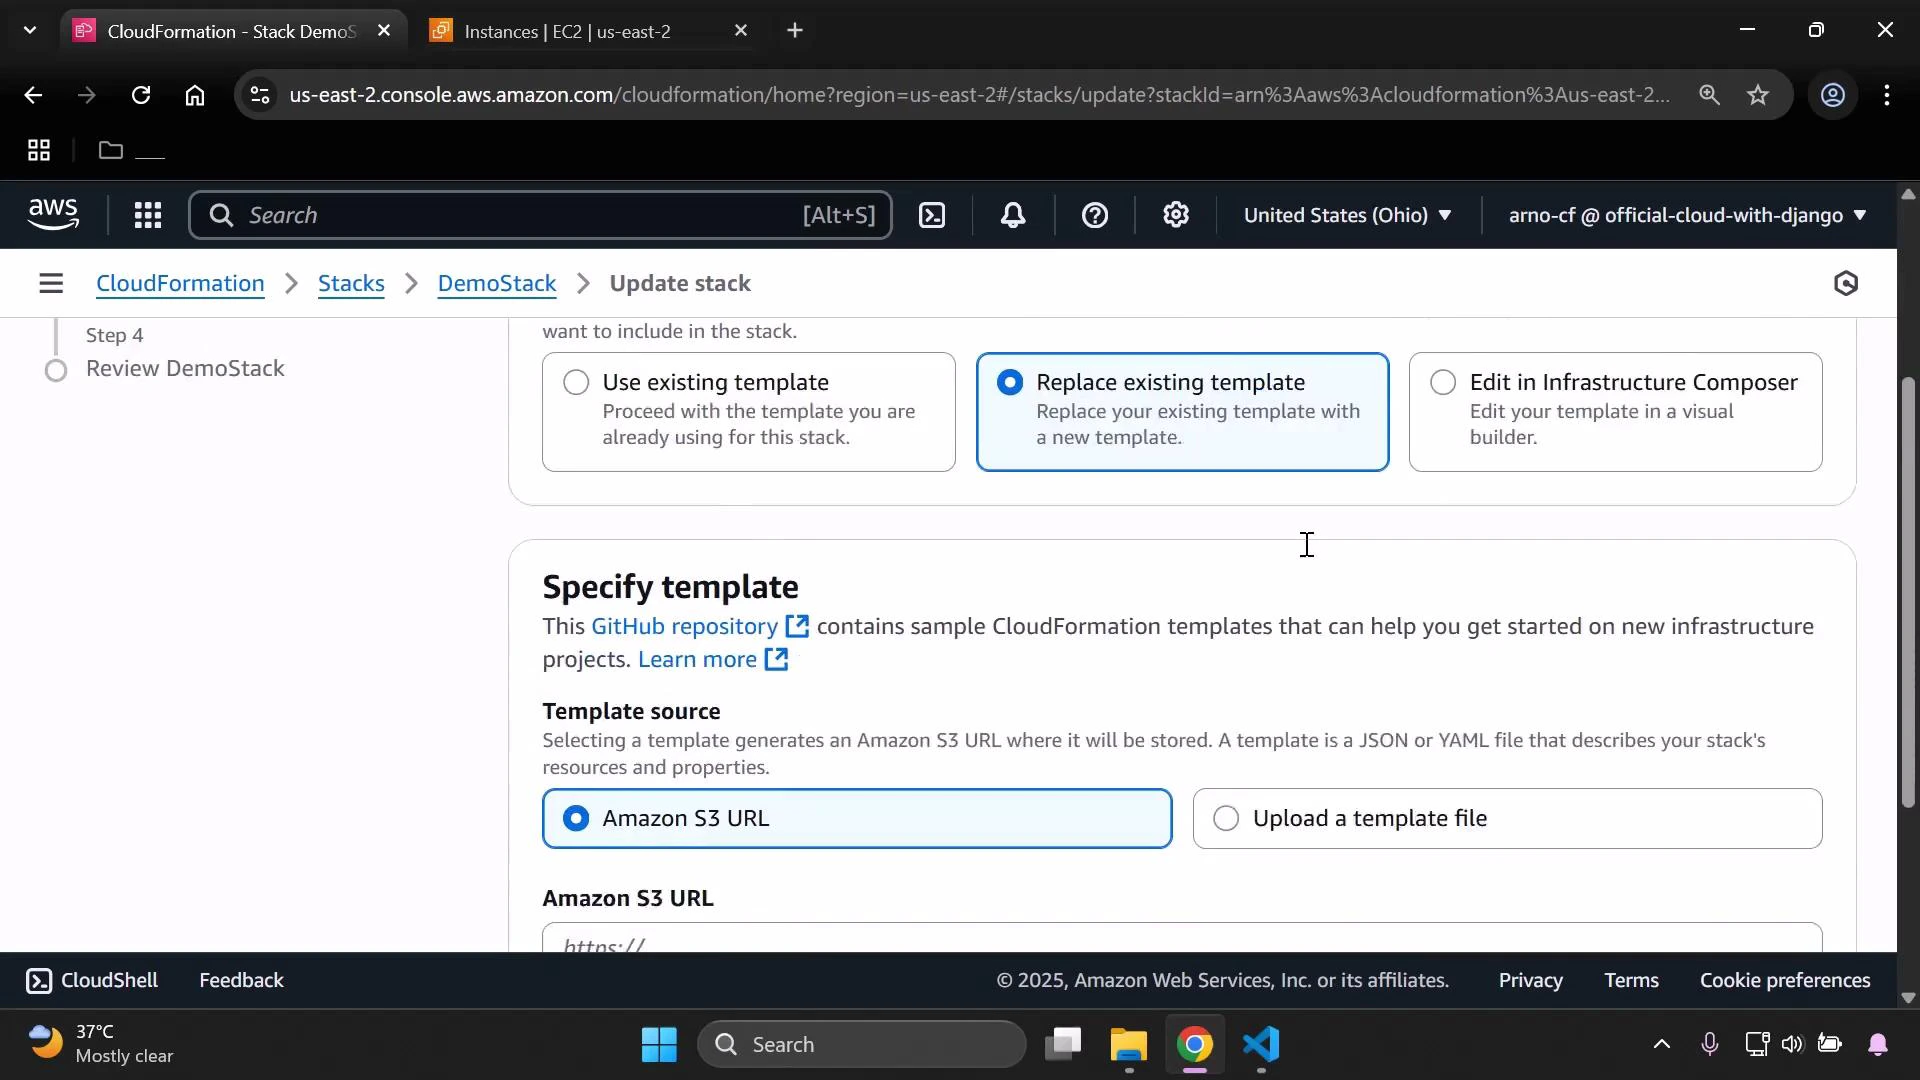The image size is (1920, 1080).
Task: Focus the Amazon S3 URL input field
Action: [1182, 938]
